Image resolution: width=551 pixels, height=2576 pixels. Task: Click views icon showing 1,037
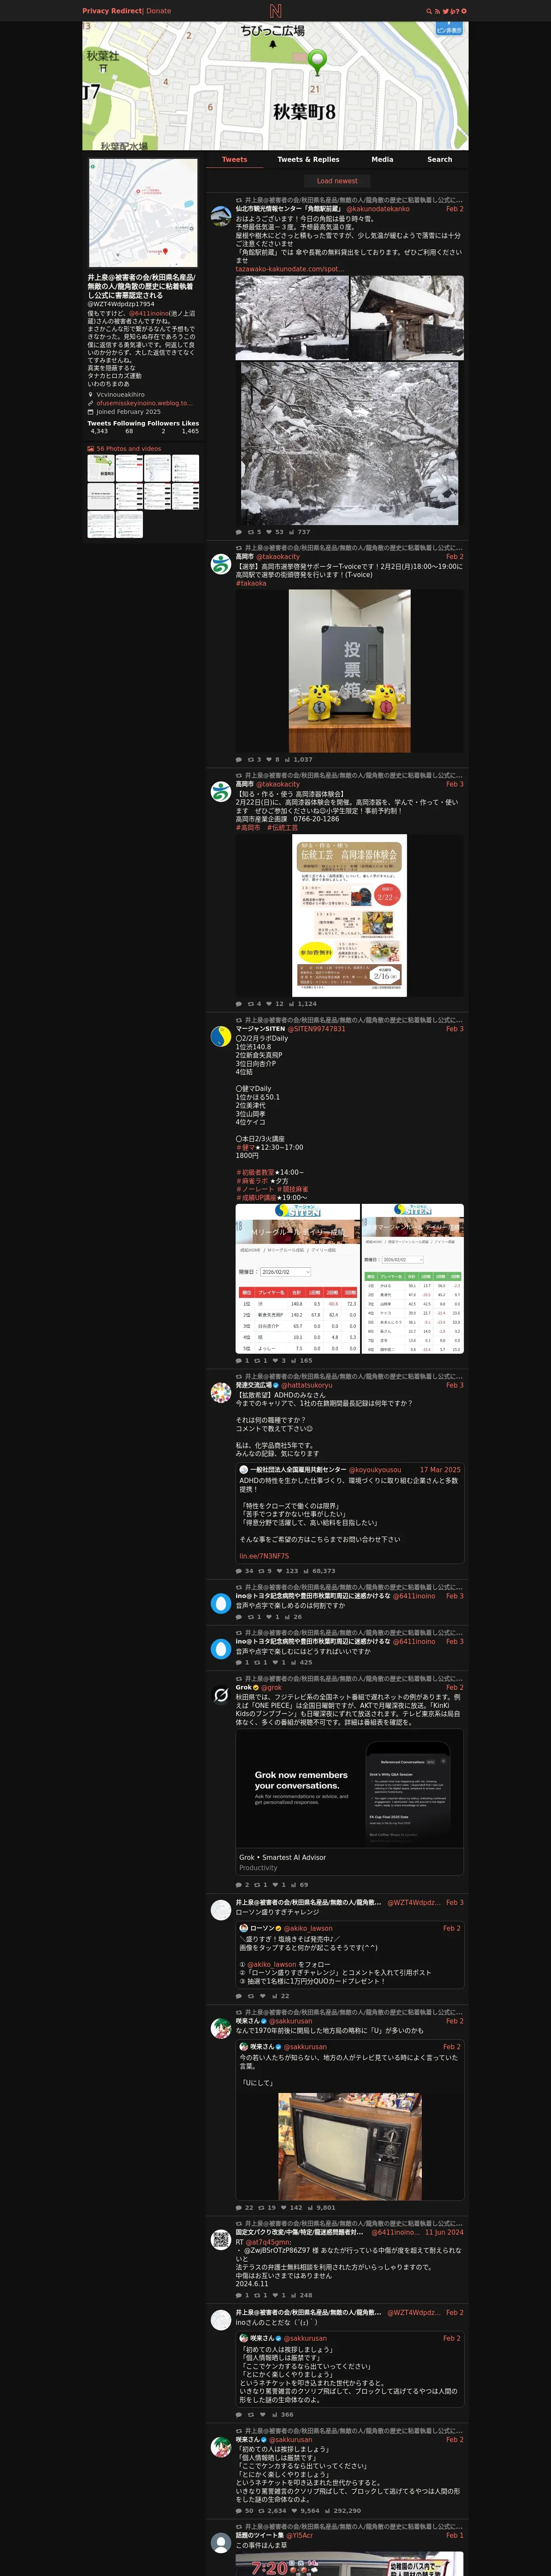tap(288, 760)
